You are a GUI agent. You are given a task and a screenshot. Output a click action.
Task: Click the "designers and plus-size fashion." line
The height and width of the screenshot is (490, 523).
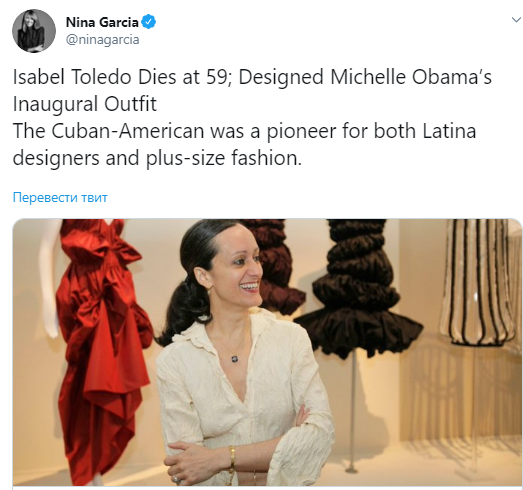[x=157, y=157]
